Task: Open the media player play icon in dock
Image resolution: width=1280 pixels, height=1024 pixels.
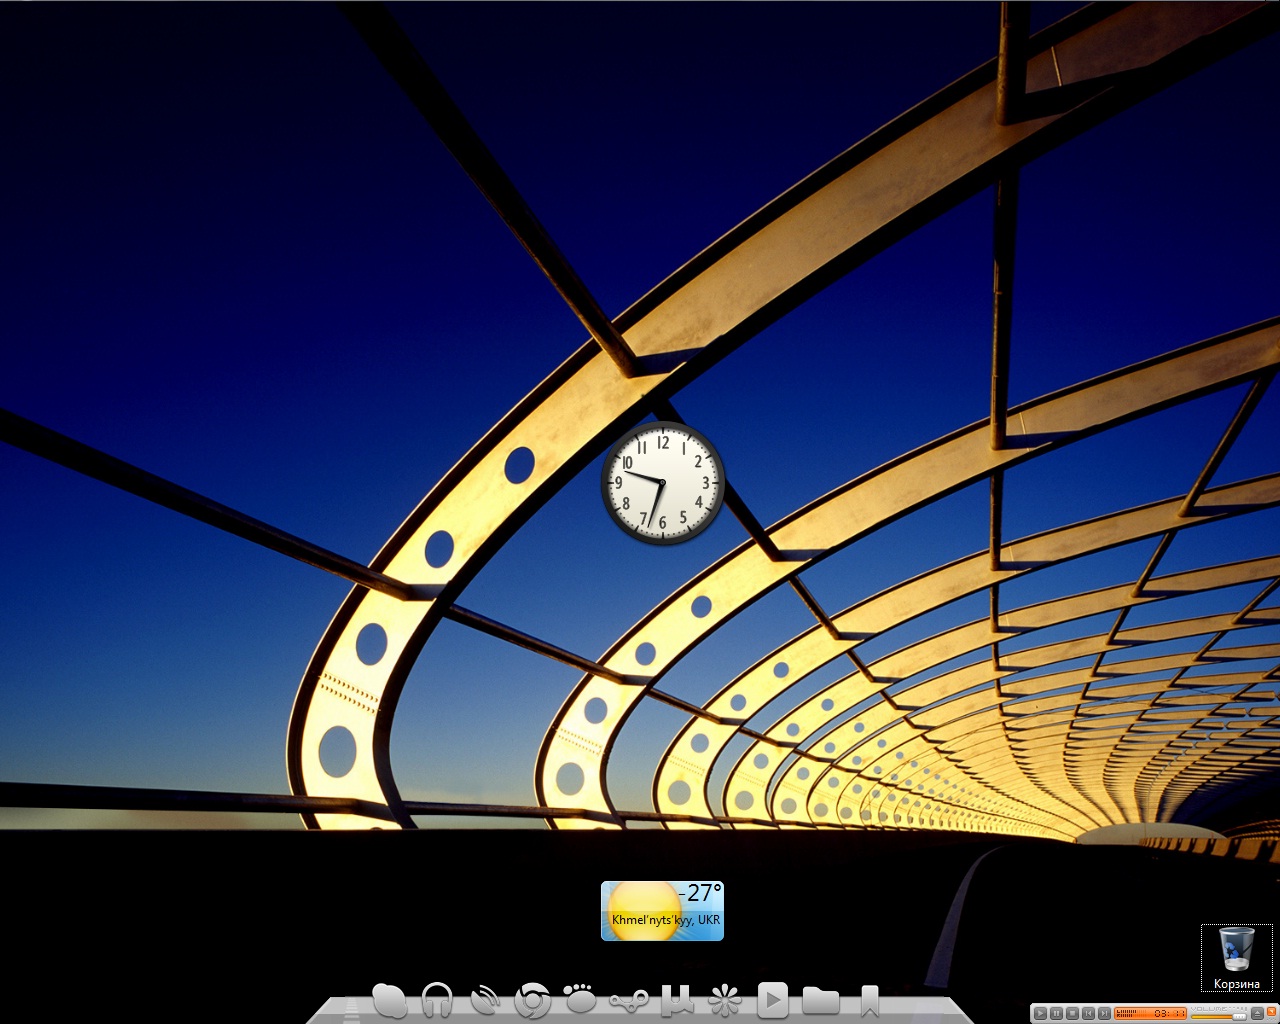Action: (772, 999)
